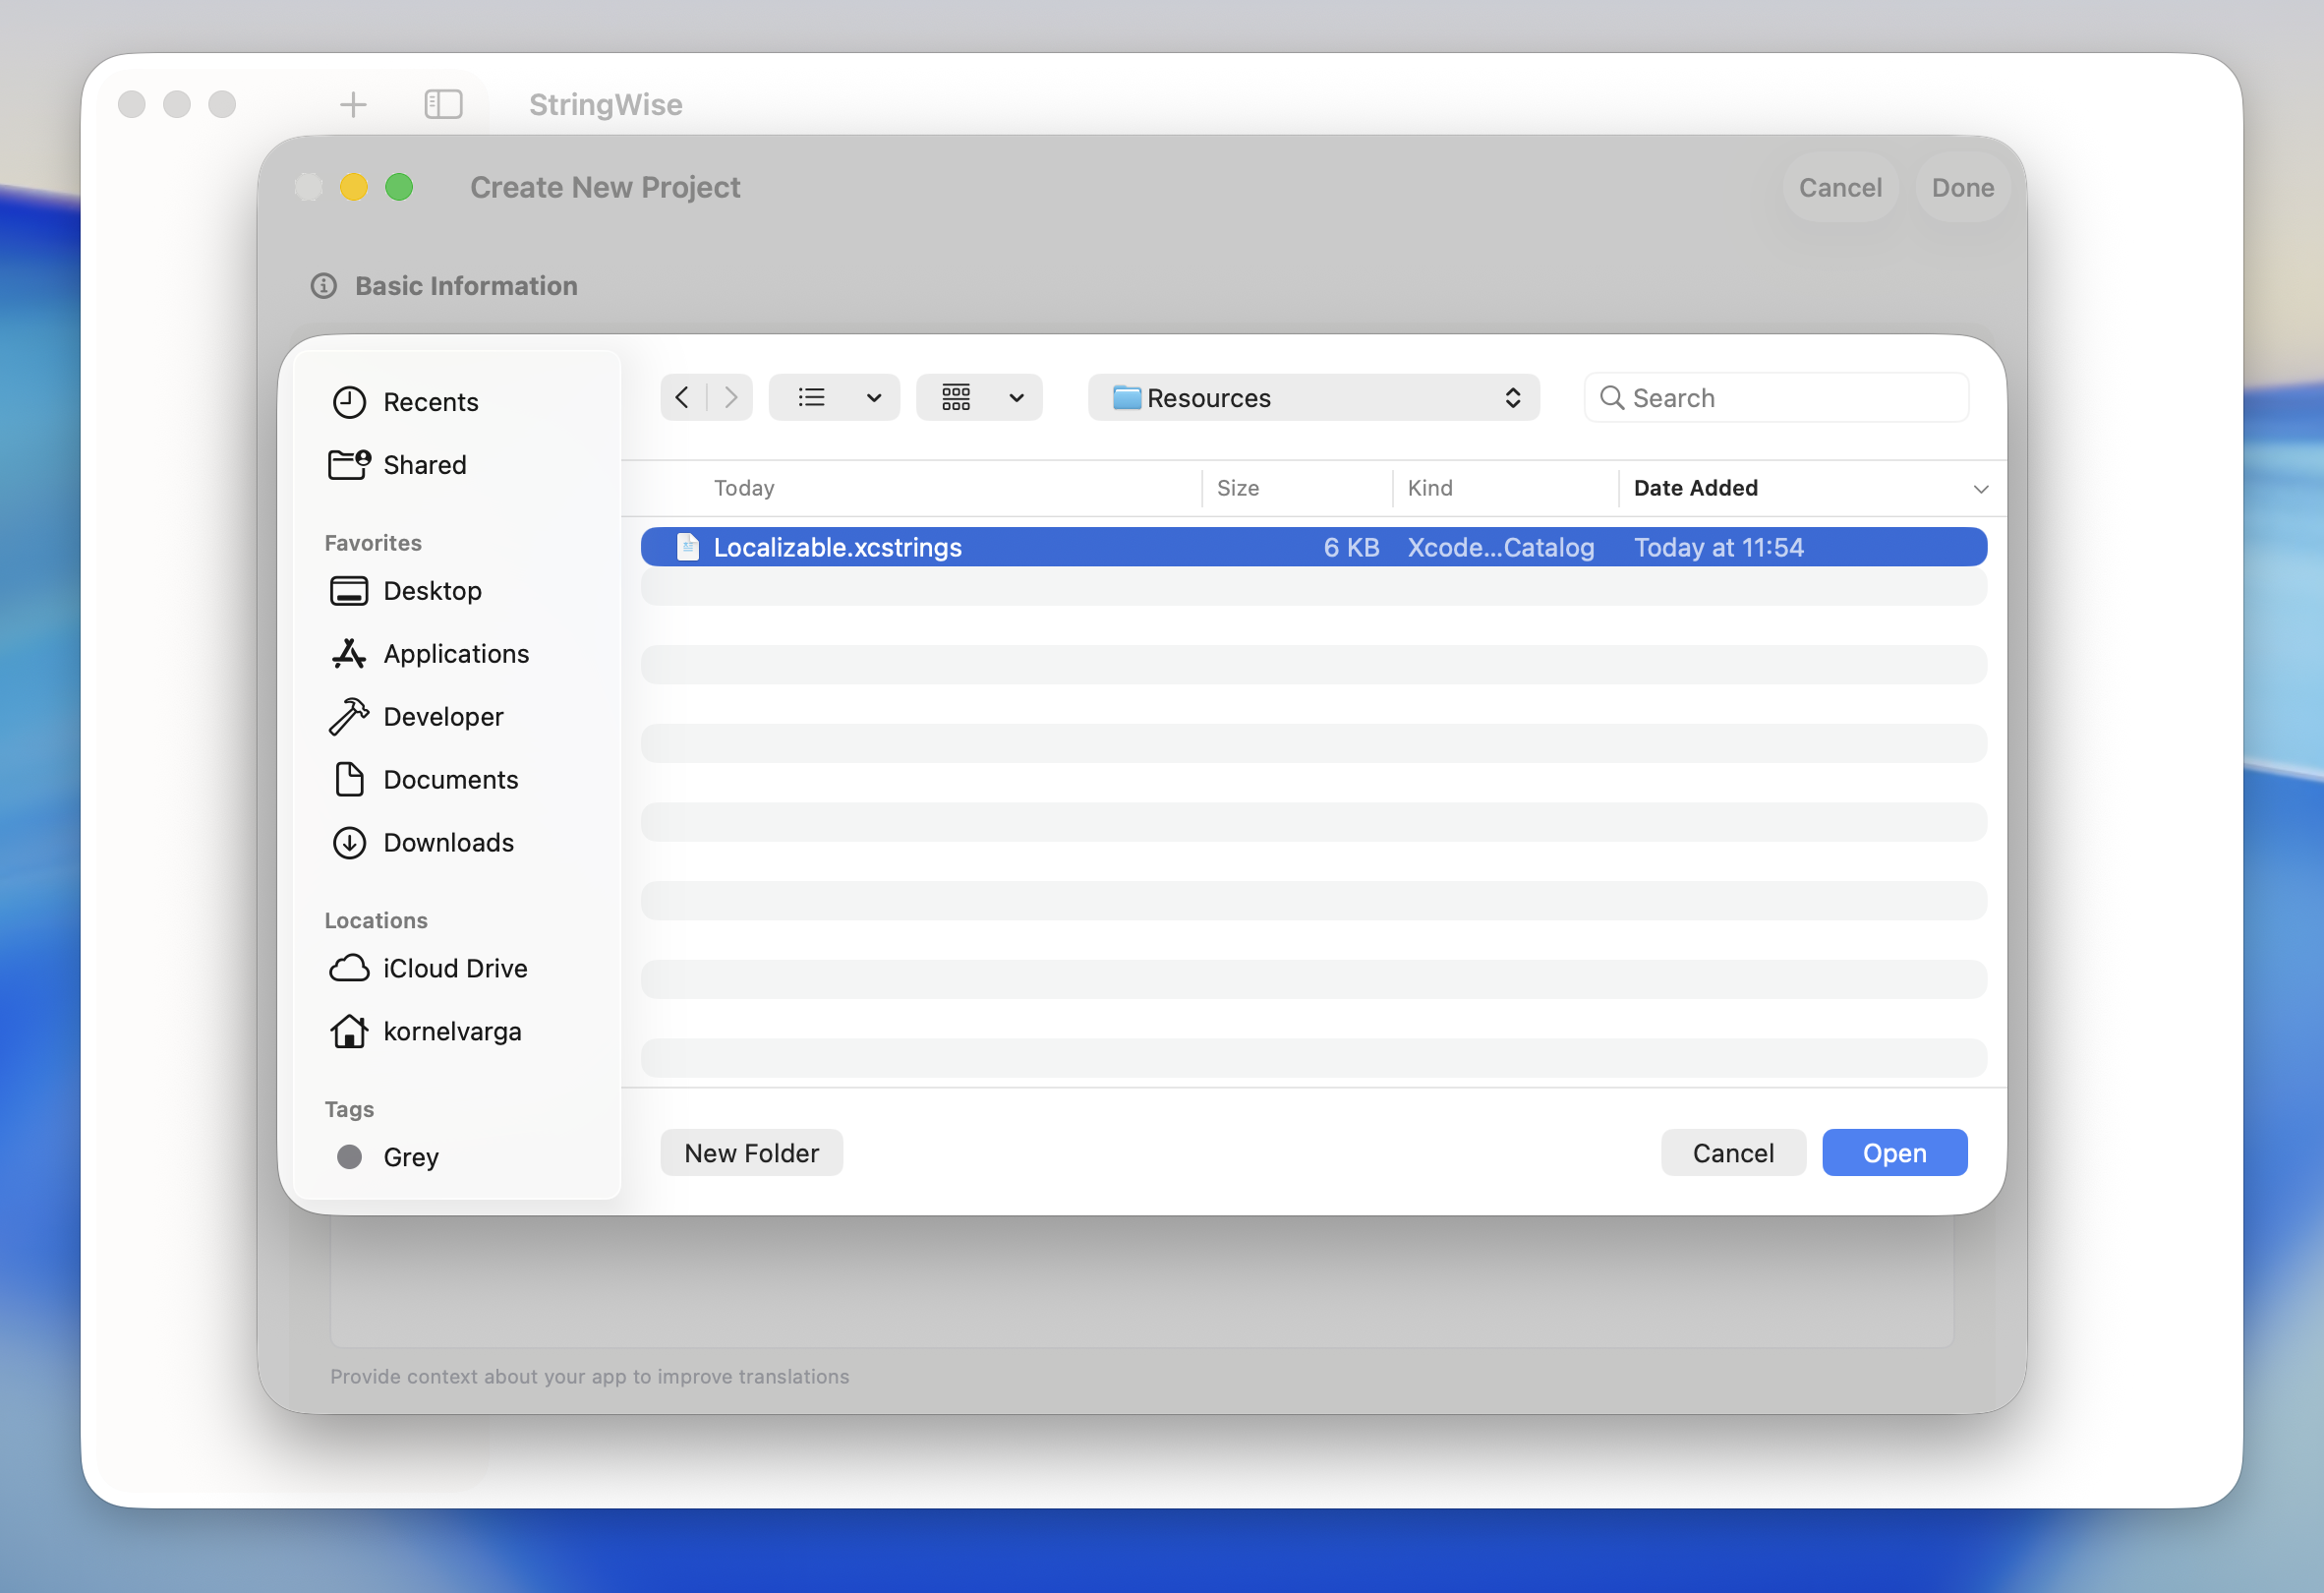
Task: Go to the Developer folder
Action: point(442,717)
